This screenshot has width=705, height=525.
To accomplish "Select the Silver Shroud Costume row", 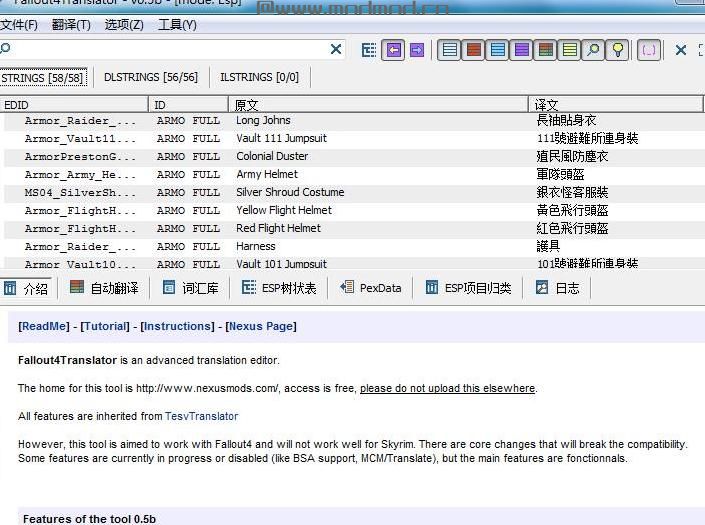I will pos(354,192).
